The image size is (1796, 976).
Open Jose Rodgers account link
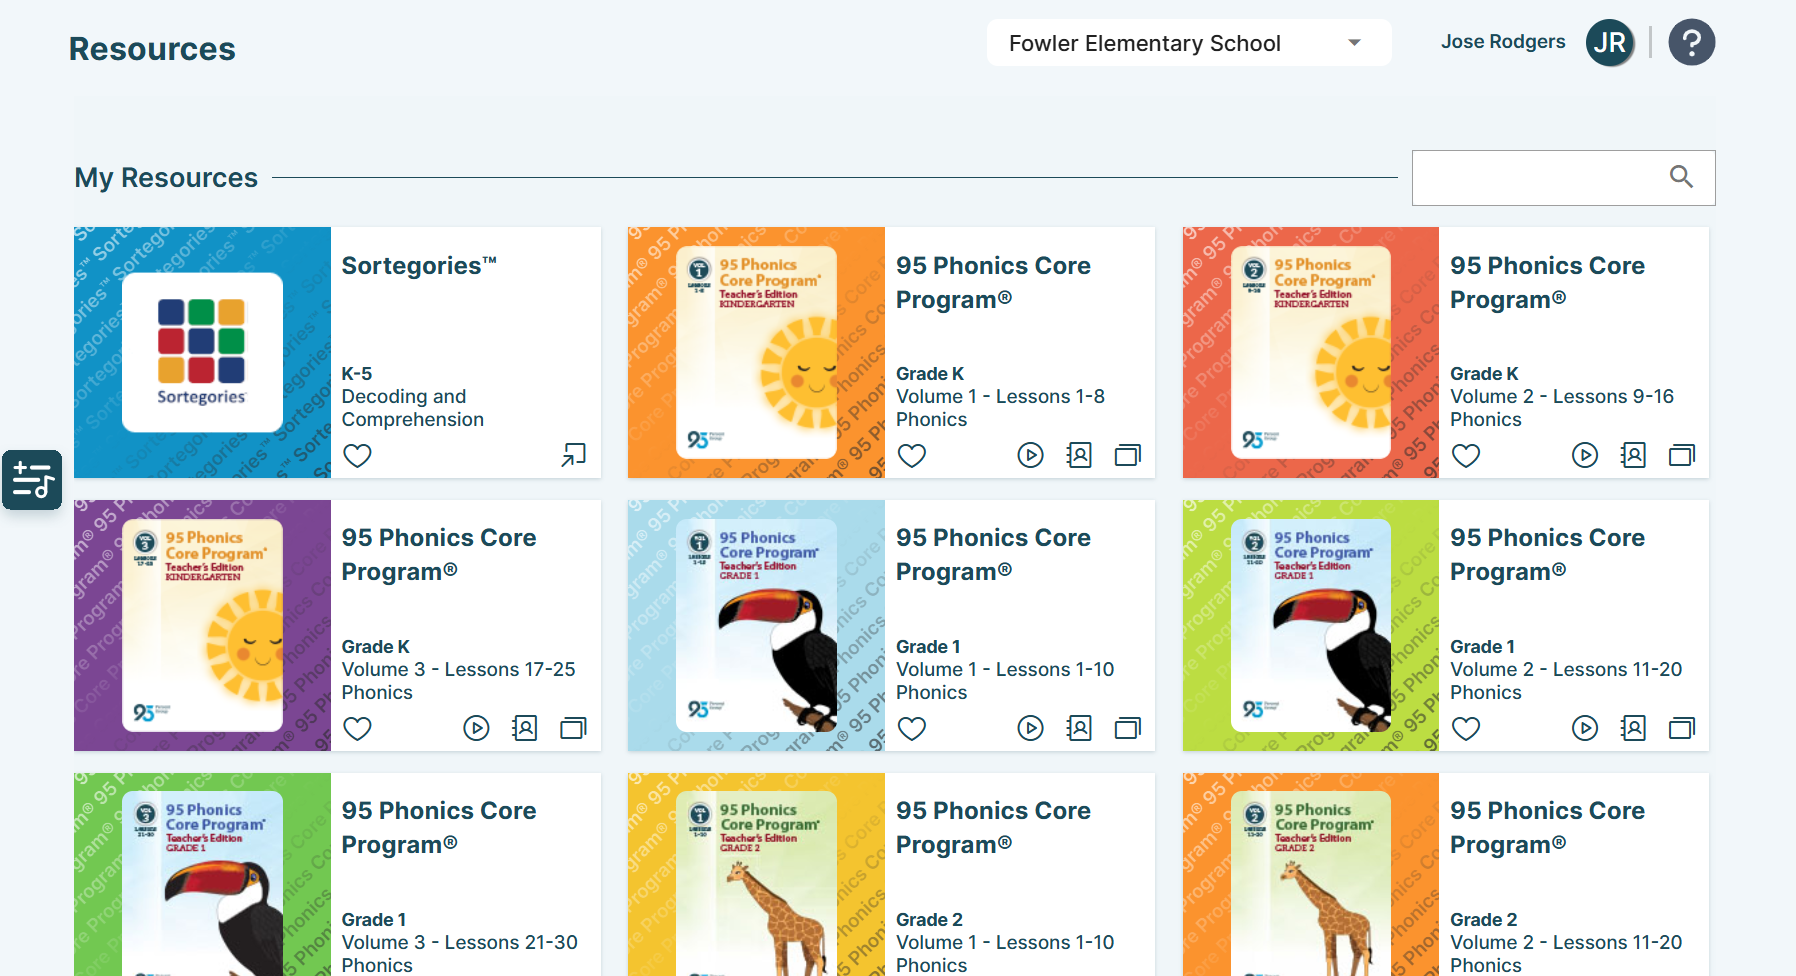point(1503,42)
